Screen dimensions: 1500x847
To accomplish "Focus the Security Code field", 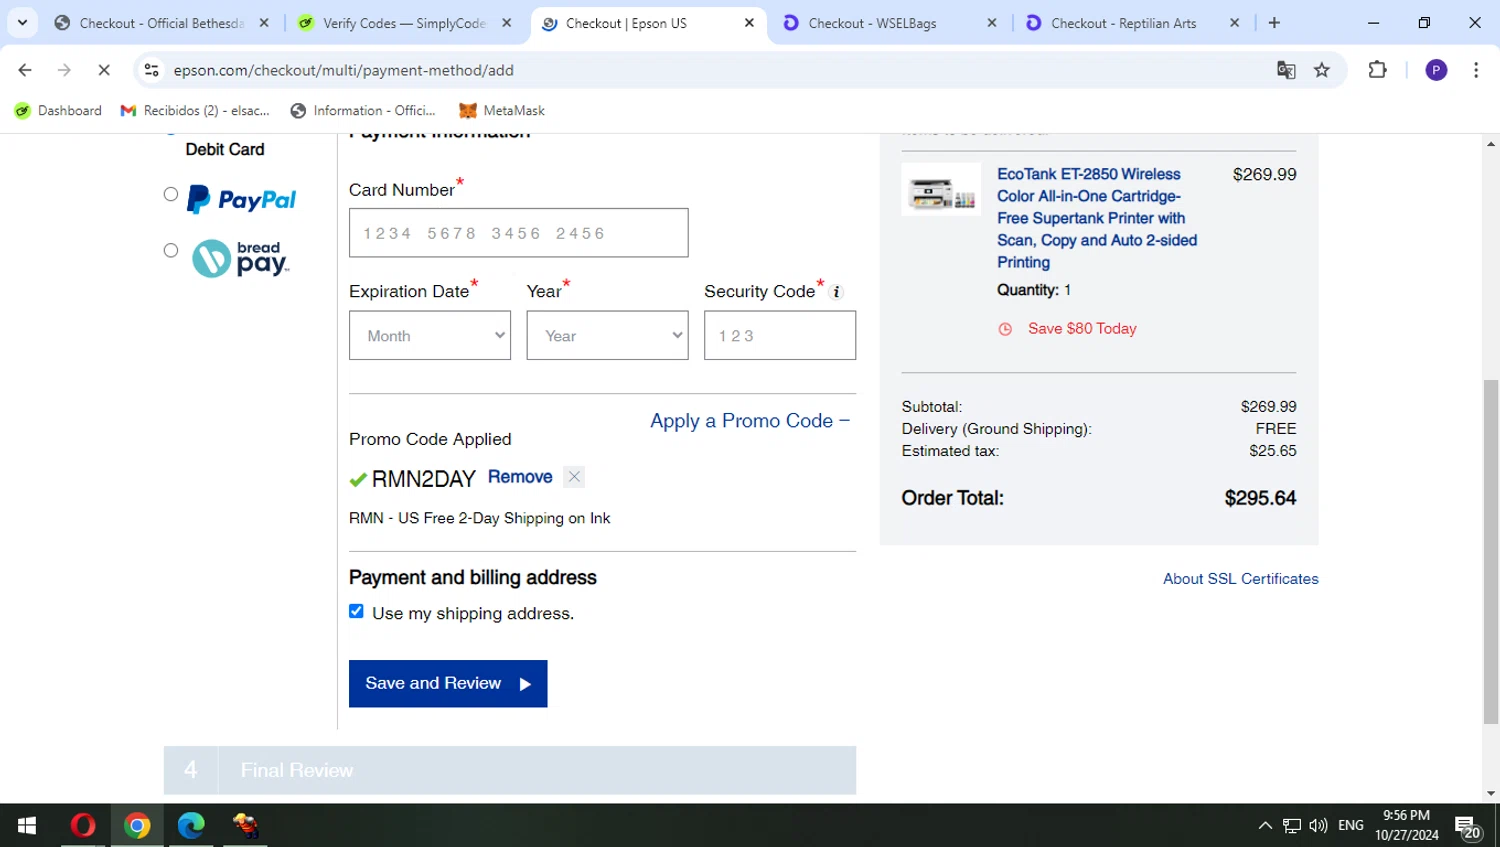I will [x=780, y=335].
